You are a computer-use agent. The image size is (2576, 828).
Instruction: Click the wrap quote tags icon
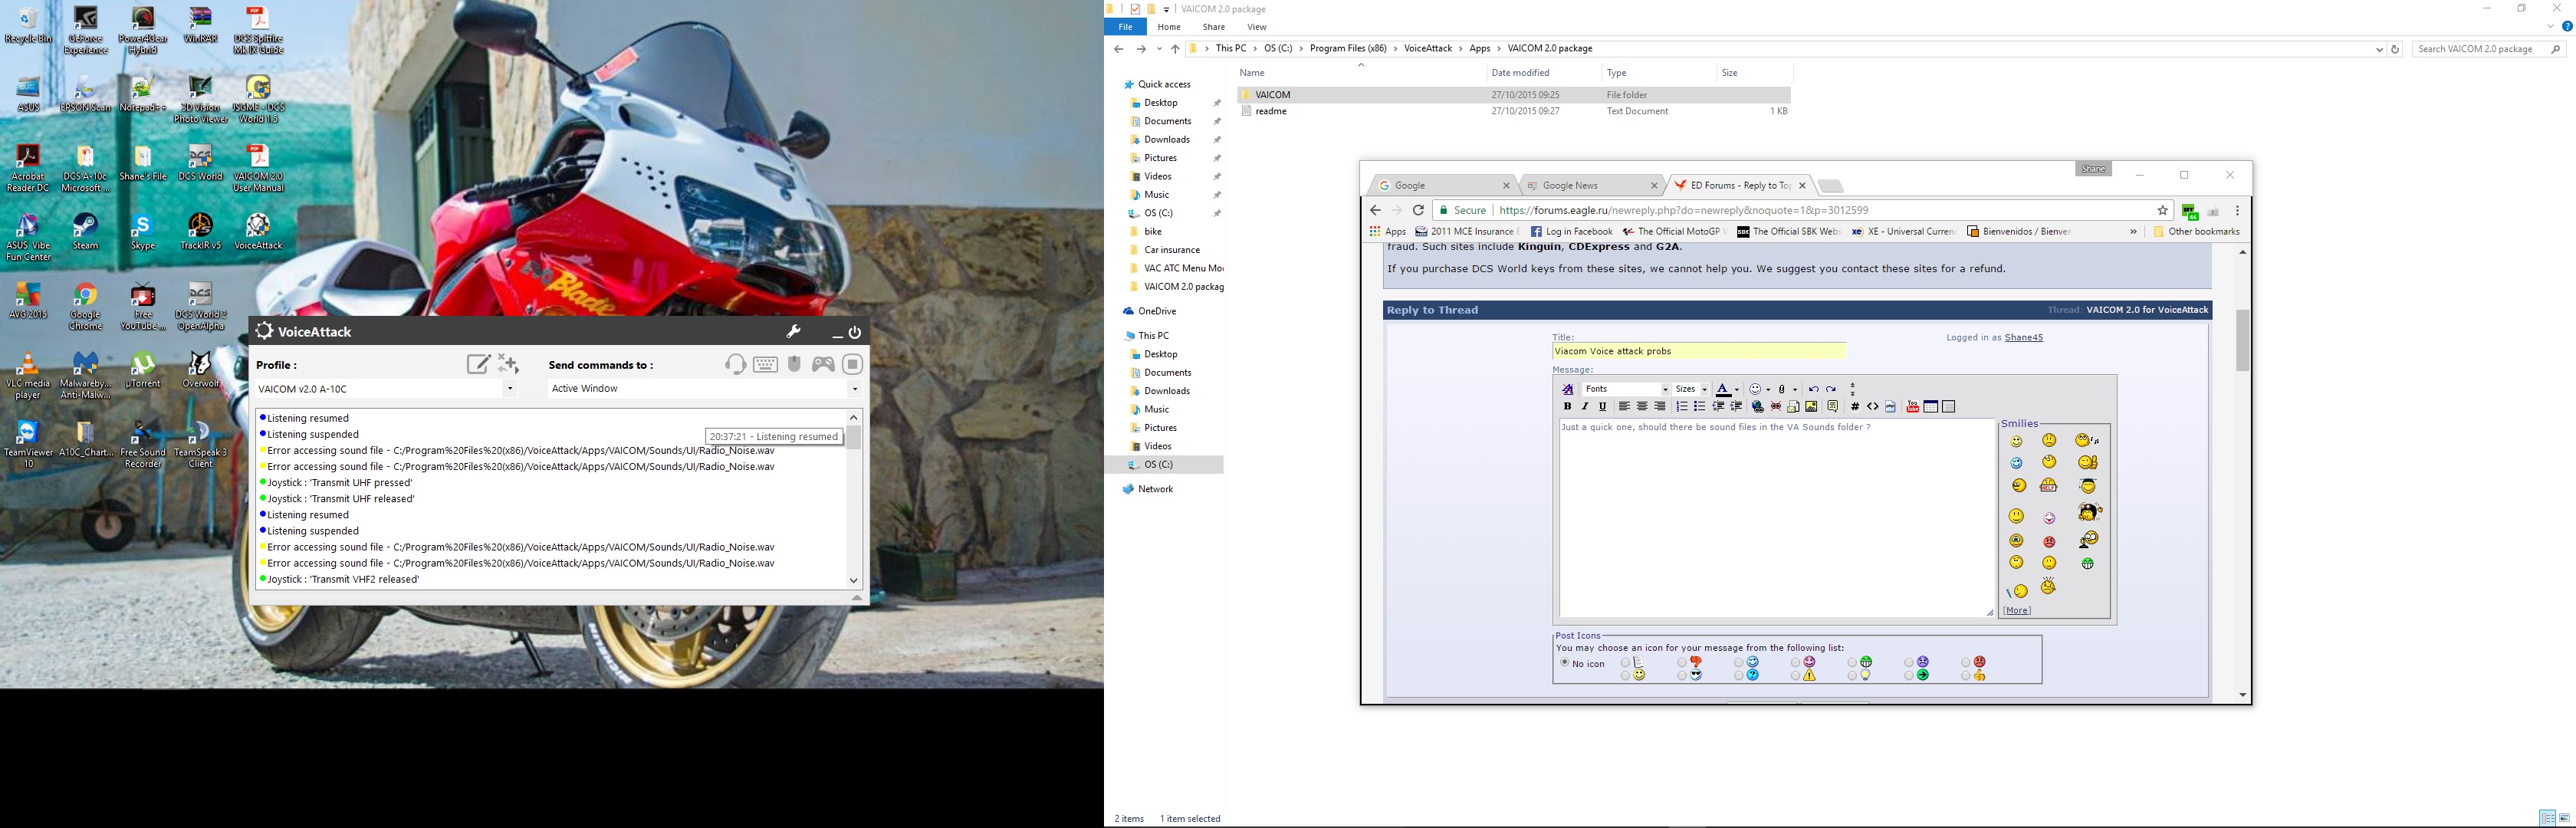1833,407
